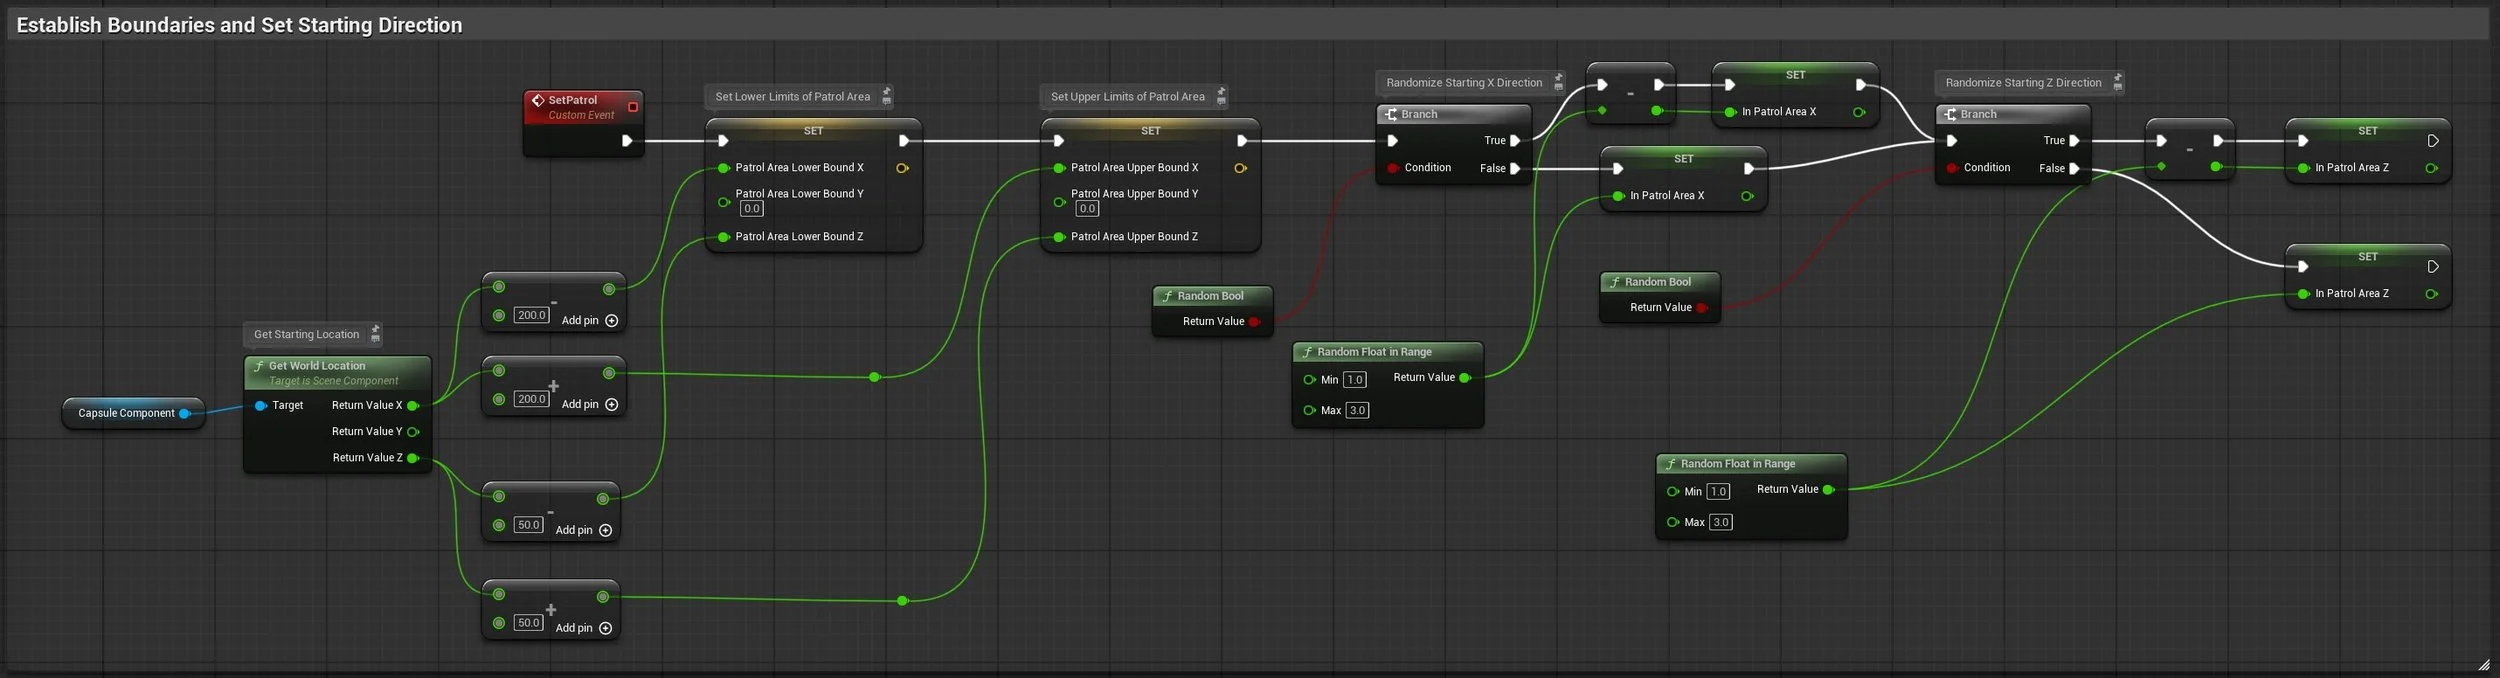Image resolution: width=2500 pixels, height=678 pixels.
Task: Click the Patrol Area Upper Bound X input pin
Action: pos(1059,168)
